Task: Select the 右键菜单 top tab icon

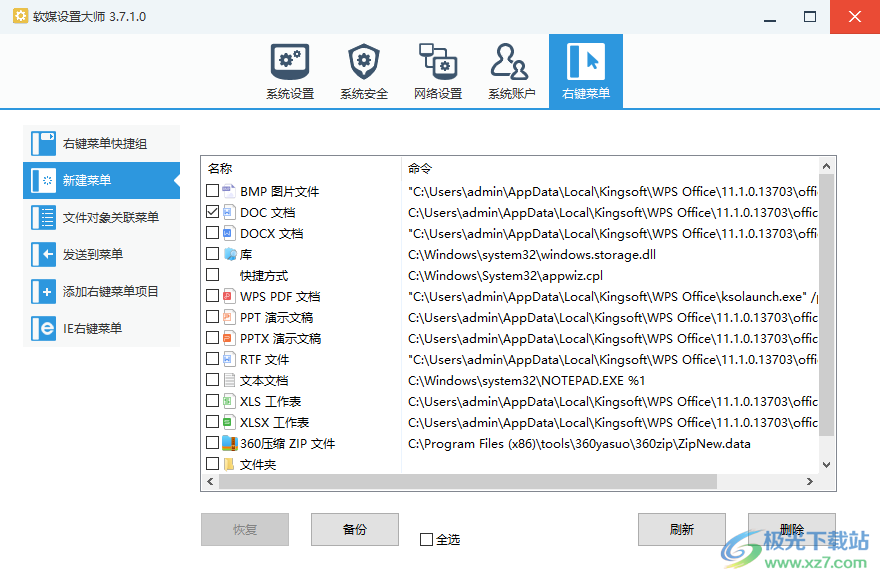Action: point(585,61)
